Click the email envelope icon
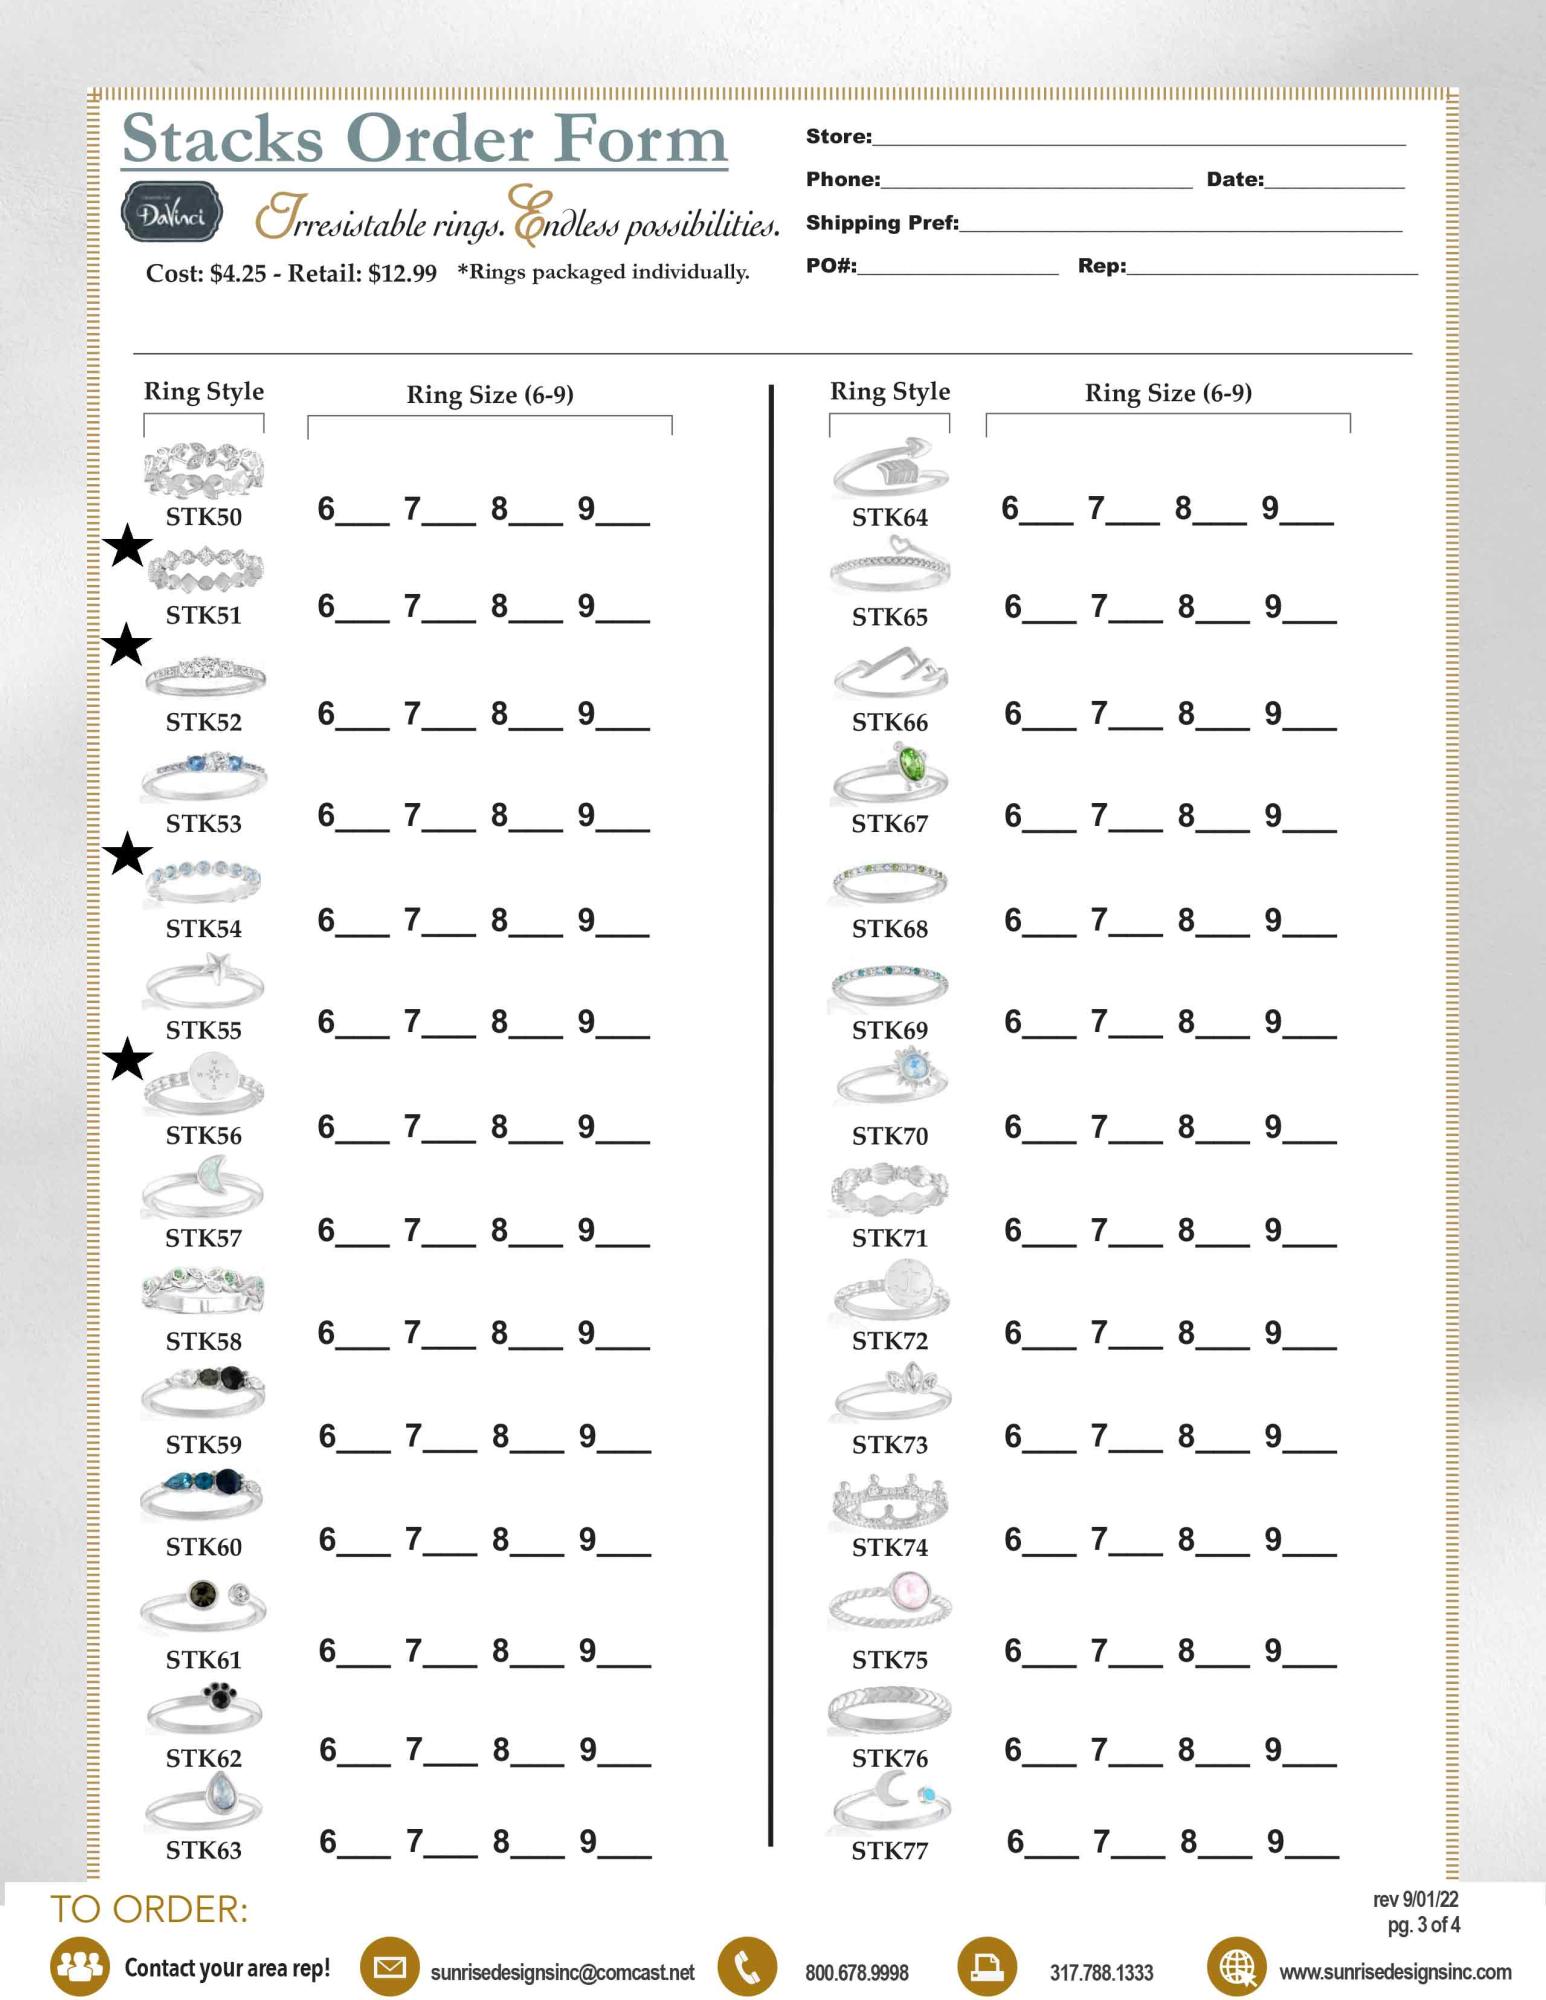 pyautogui.click(x=389, y=1966)
